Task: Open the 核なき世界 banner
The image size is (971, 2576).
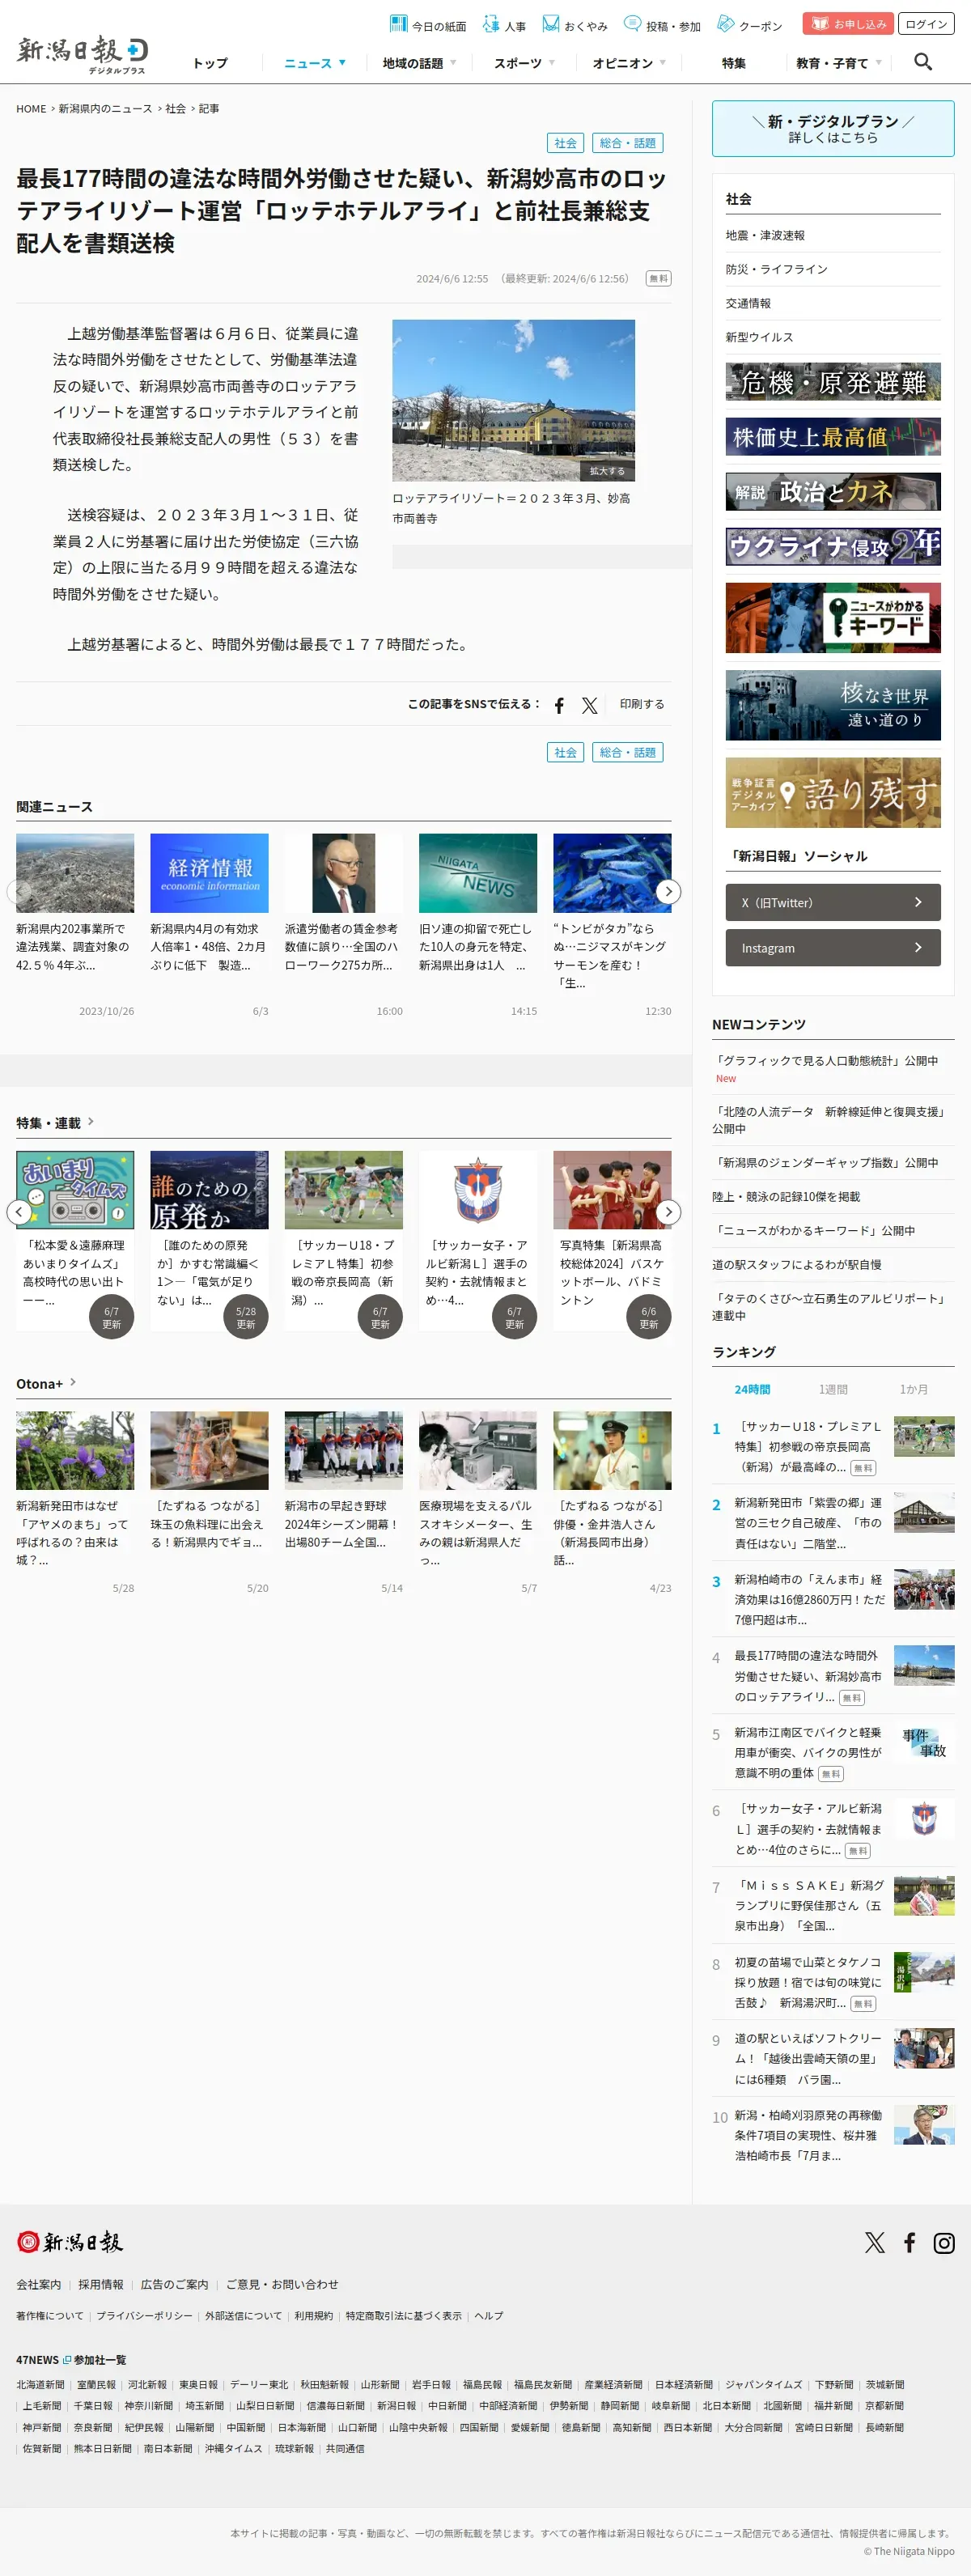Action: click(833, 706)
